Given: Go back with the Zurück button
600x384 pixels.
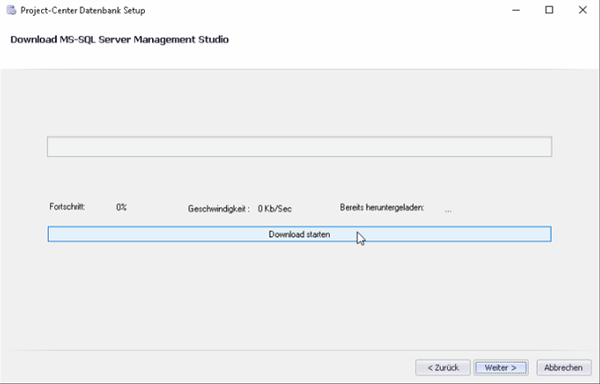Looking at the screenshot, I should pos(443,368).
